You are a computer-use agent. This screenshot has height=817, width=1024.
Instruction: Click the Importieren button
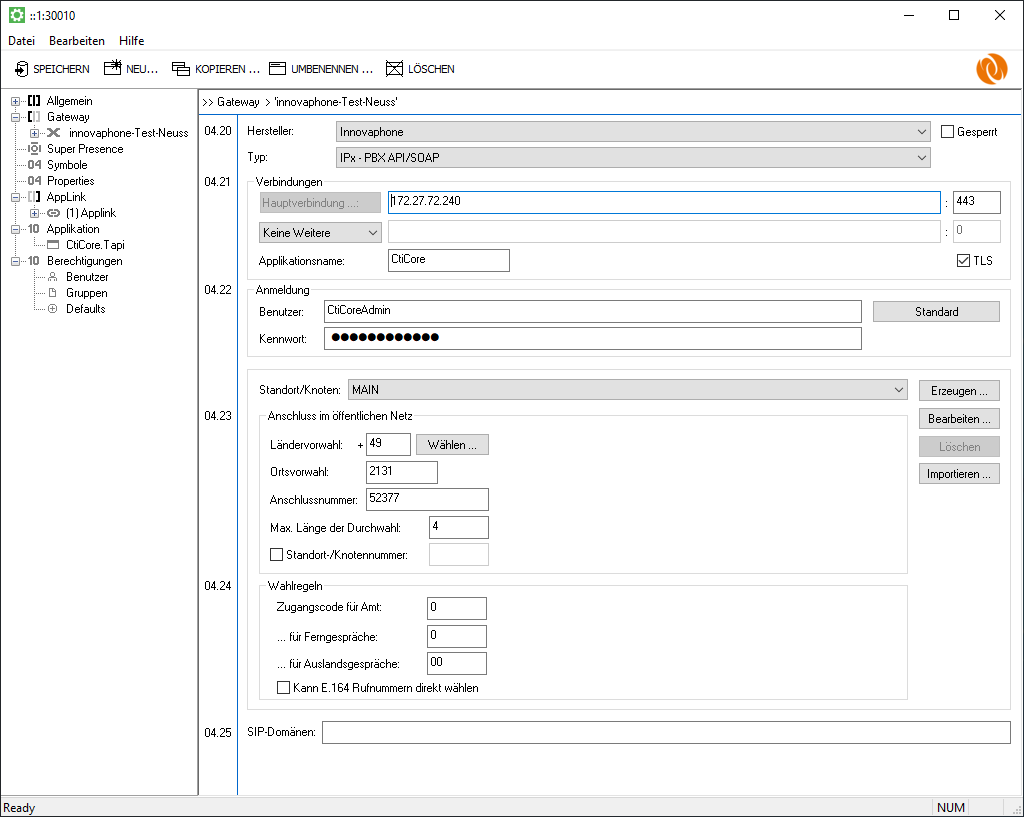pos(959,474)
